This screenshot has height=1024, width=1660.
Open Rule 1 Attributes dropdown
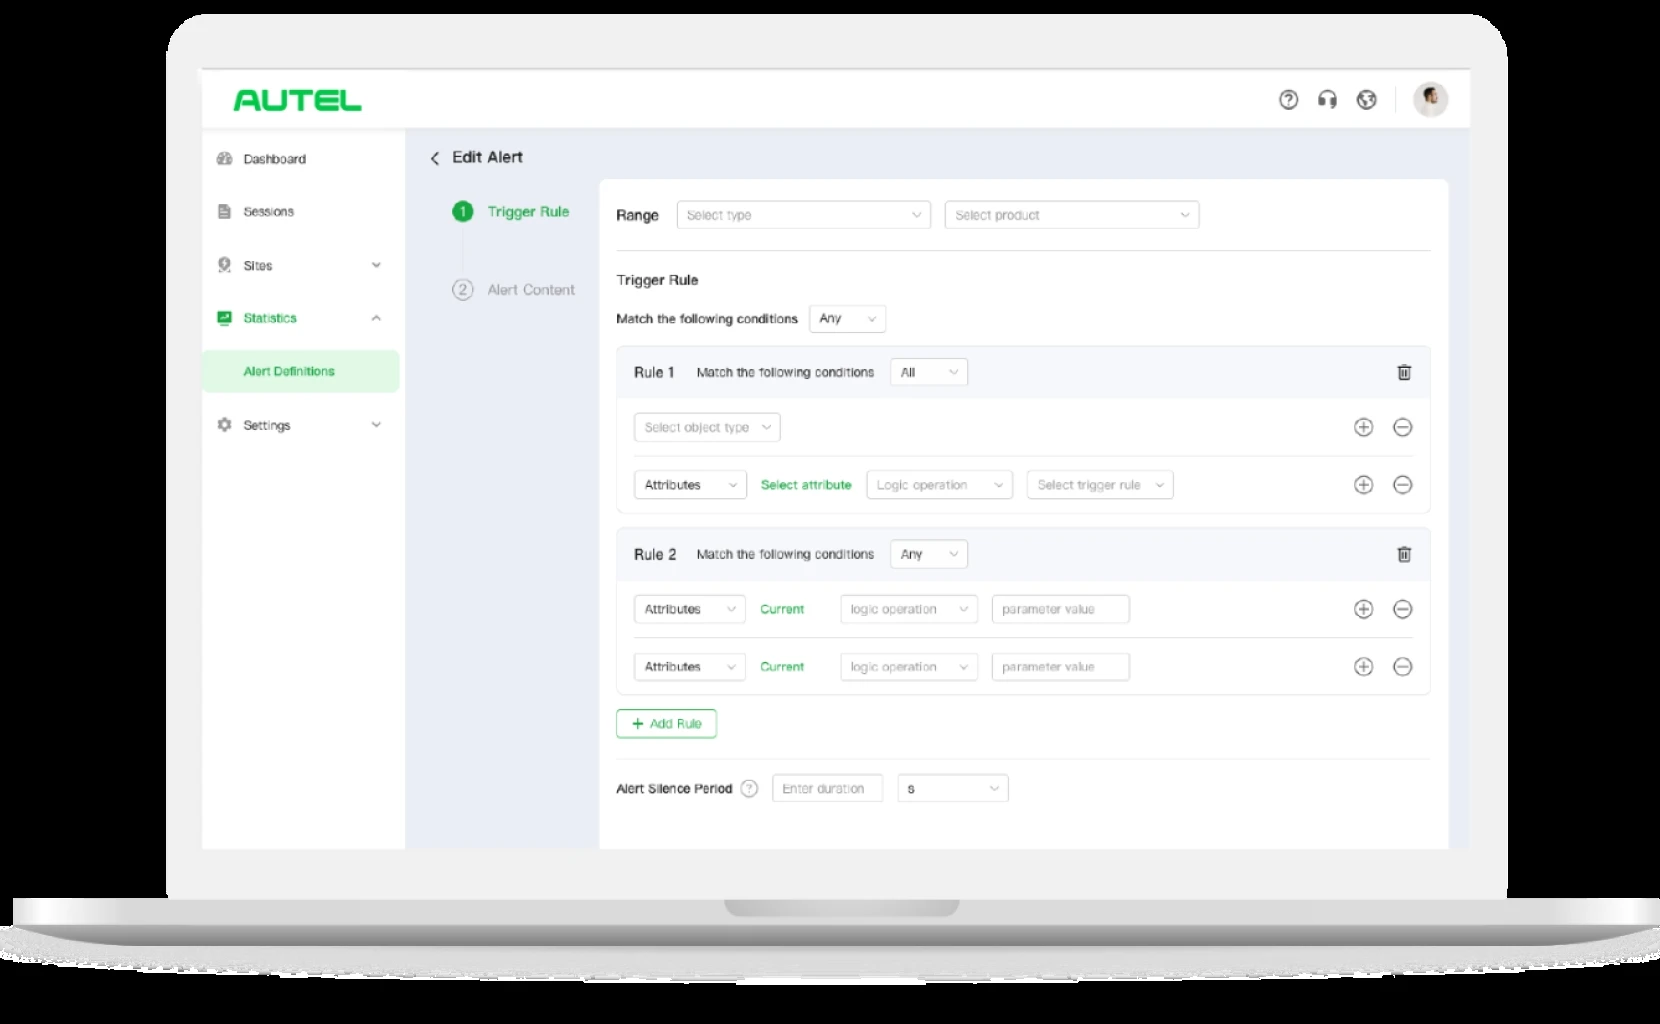tap(690, 485)
